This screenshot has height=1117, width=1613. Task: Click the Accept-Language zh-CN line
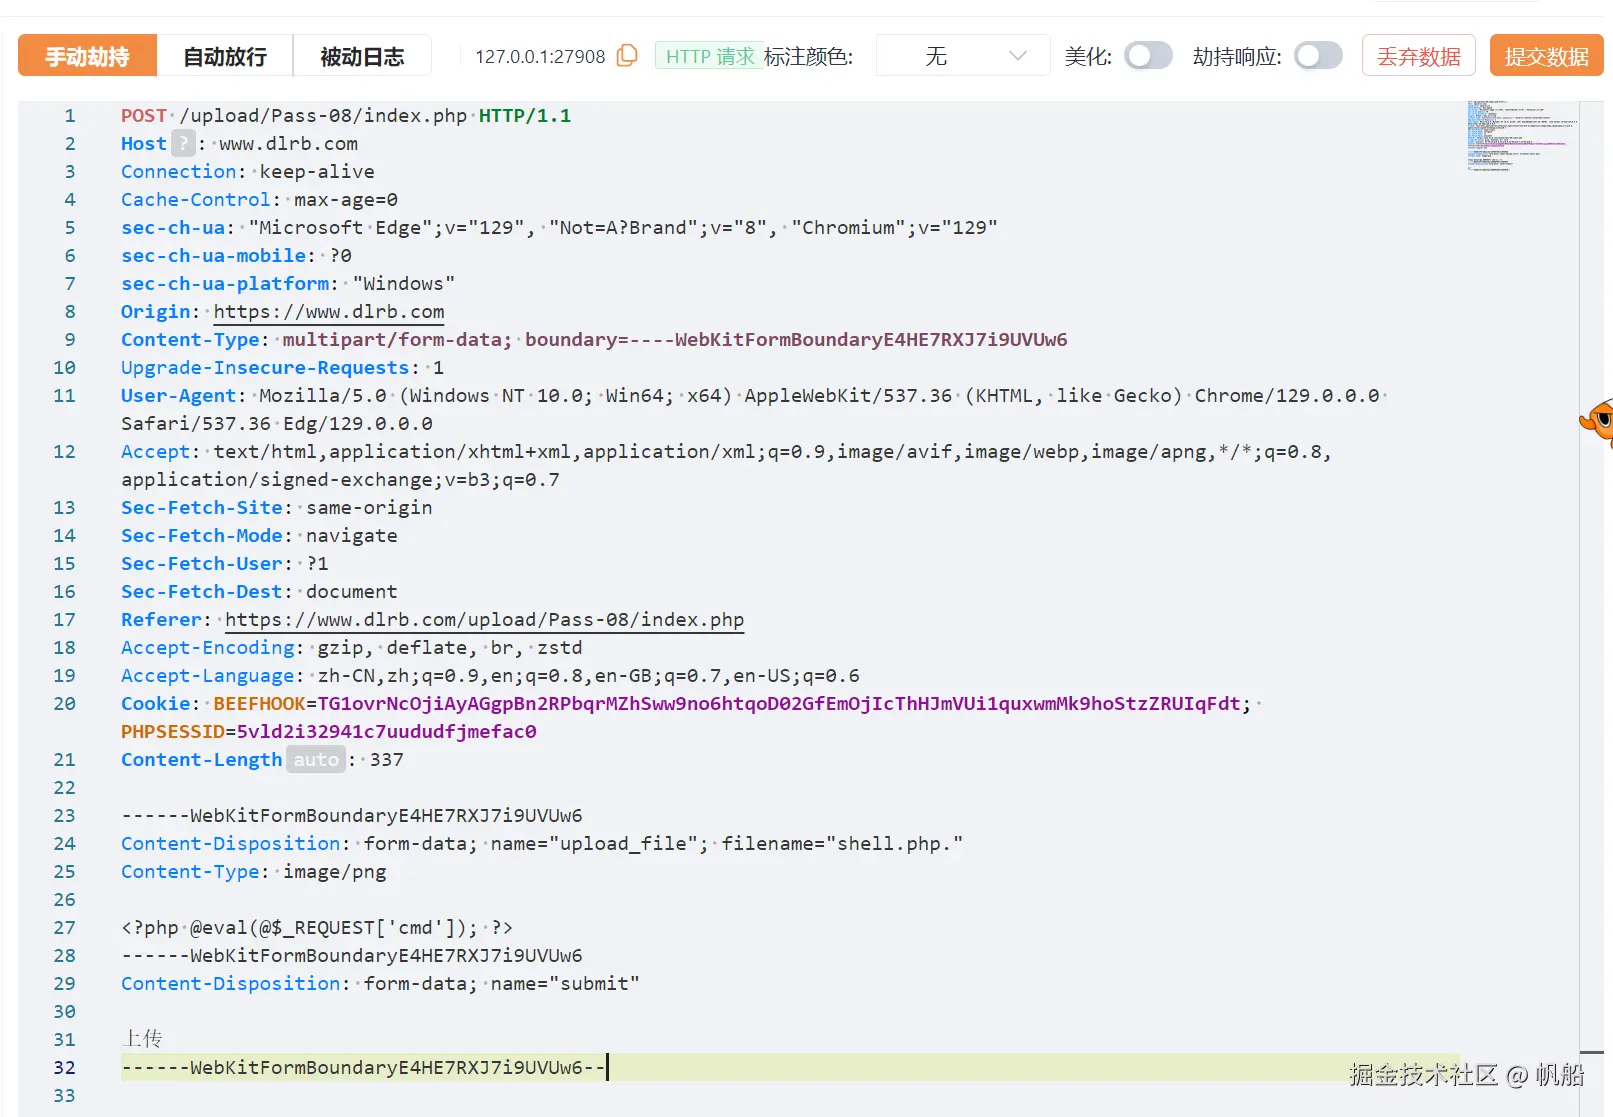pos(490,675)
